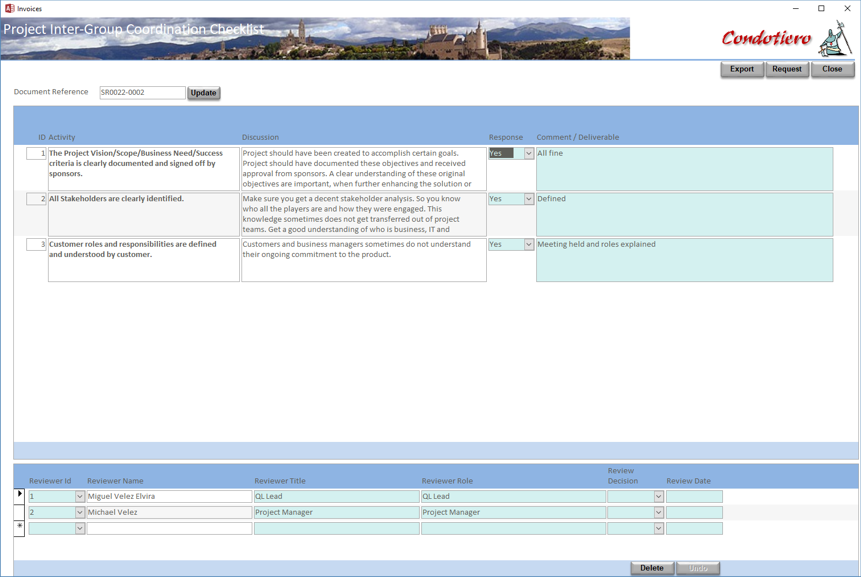Expand Reviewer Id dropdown in new blank row
861x577 pixels.
click(x=80, y=528)
